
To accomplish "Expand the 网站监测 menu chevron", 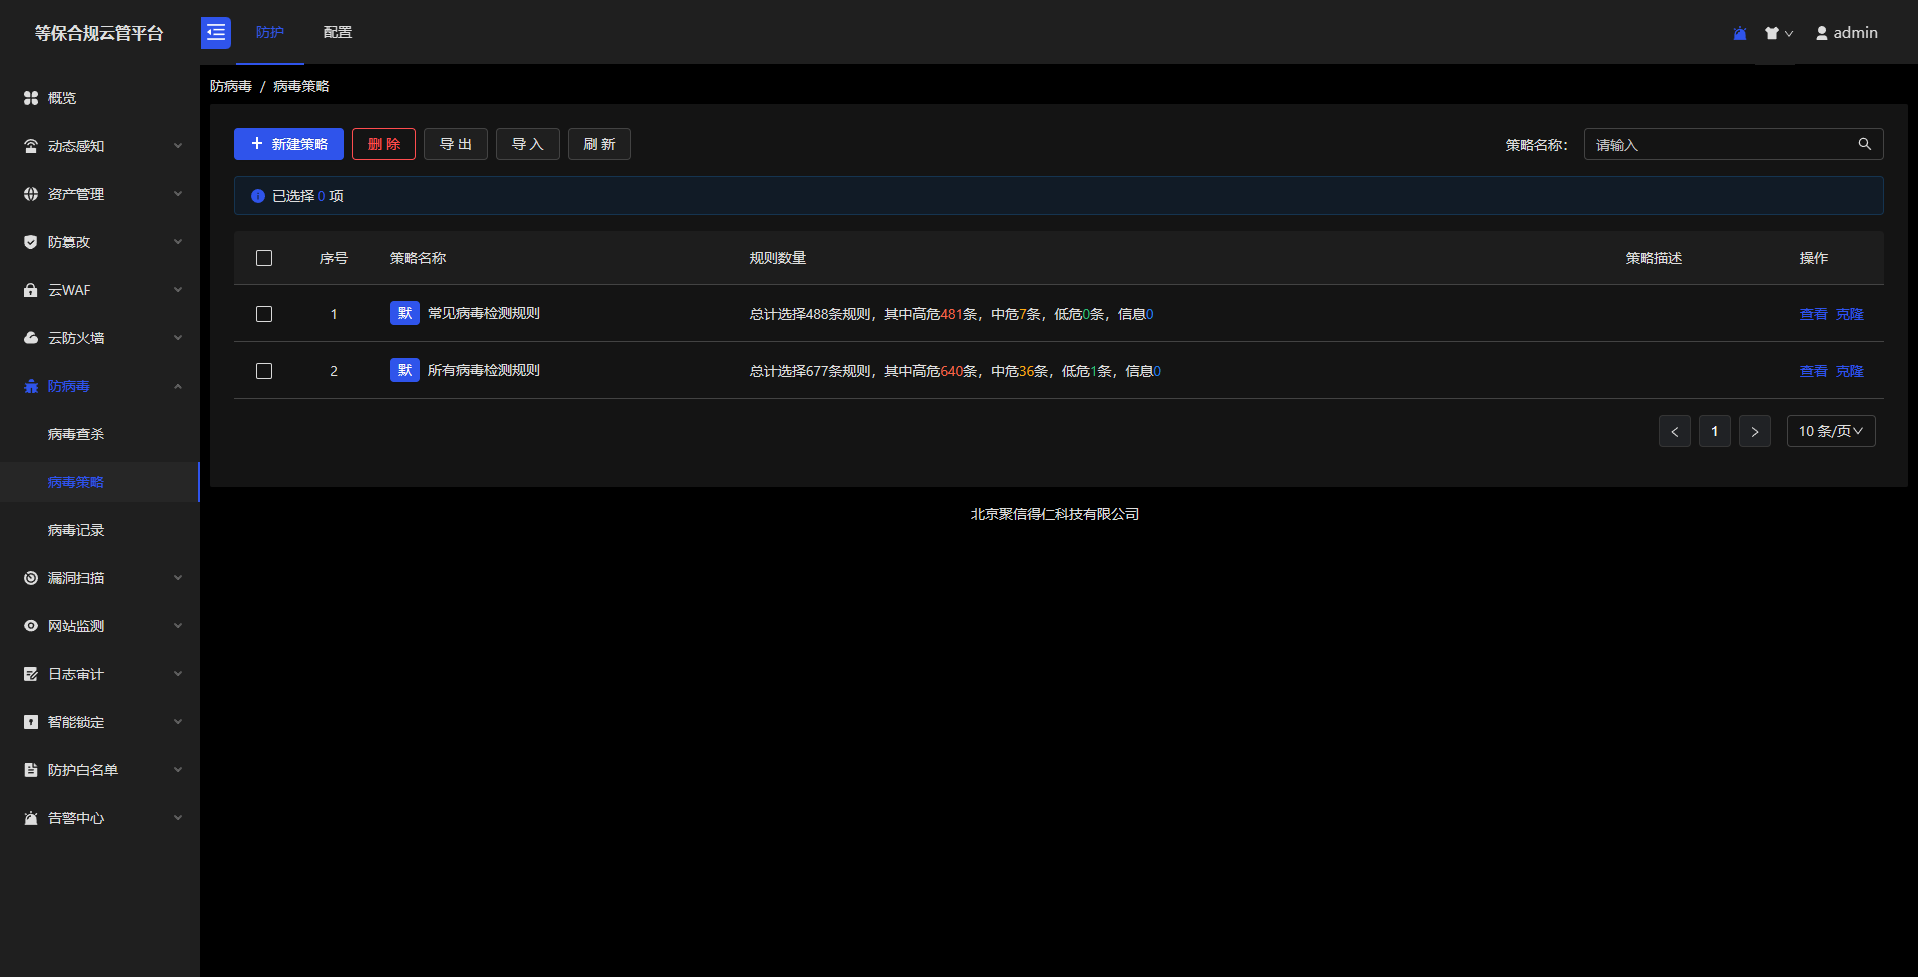I will coord(178,626).
